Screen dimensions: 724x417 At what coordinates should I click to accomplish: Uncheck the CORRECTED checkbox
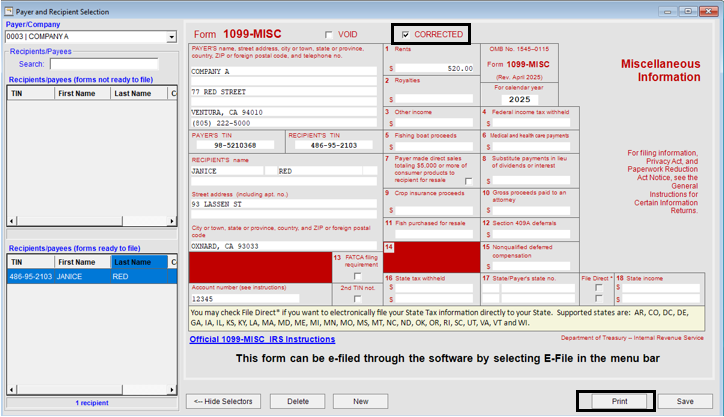coord(405,35)
